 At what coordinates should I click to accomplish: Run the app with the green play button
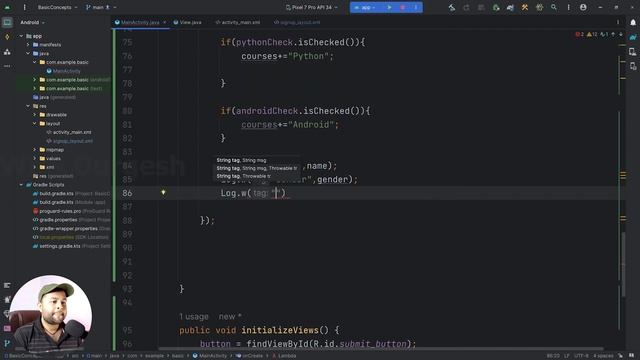[389, 7]
